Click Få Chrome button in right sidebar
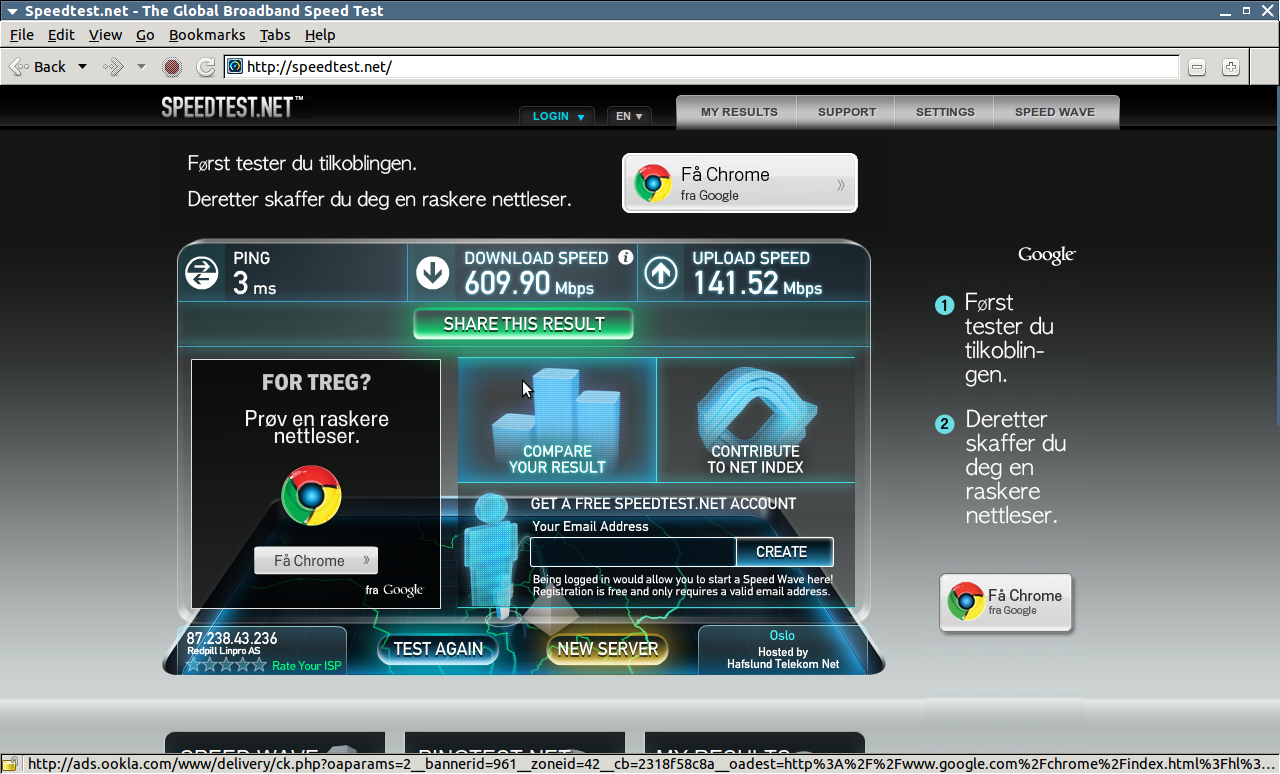This screenshot has width=1280, height=774. click(1006, 602)
